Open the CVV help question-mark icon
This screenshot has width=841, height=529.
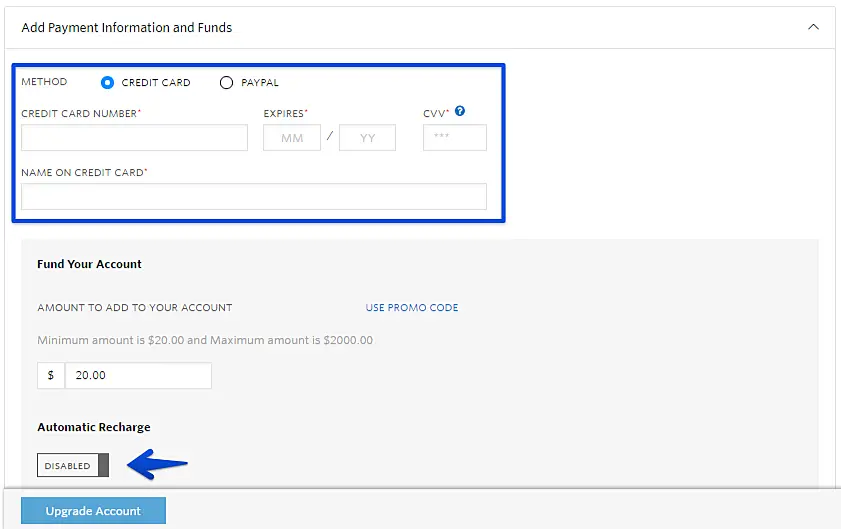(460, 111)
